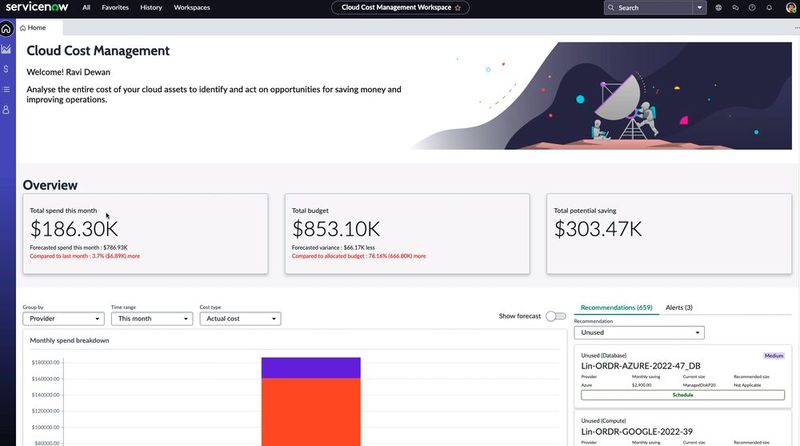800x446 pixels.
Task: Click the Schedule button for Lin-ORDR-AZURE-2022-47_DB
Action: pyautogui.click(x=683, y=395)
